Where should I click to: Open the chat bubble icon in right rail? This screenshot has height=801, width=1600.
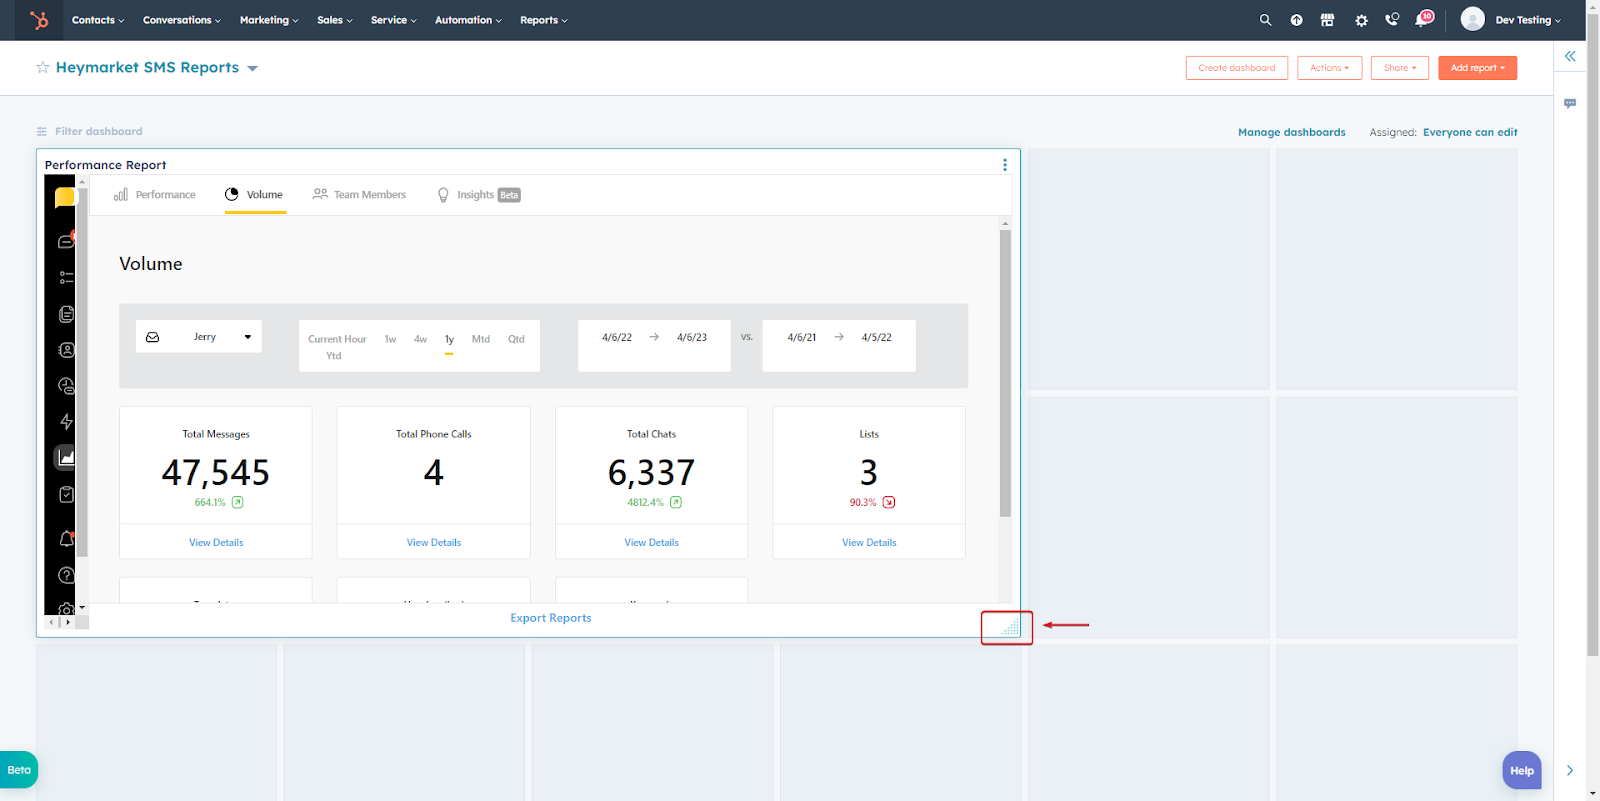1570,103
